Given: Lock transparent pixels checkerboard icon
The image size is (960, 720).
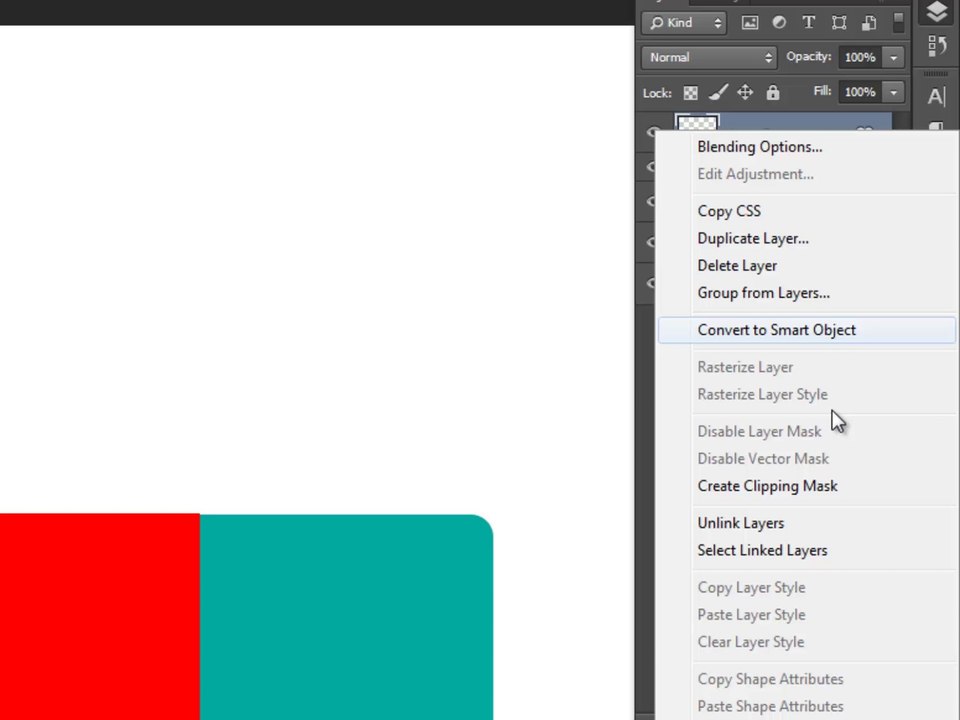Looking at the screenshot, I should (x=691, y=93).
